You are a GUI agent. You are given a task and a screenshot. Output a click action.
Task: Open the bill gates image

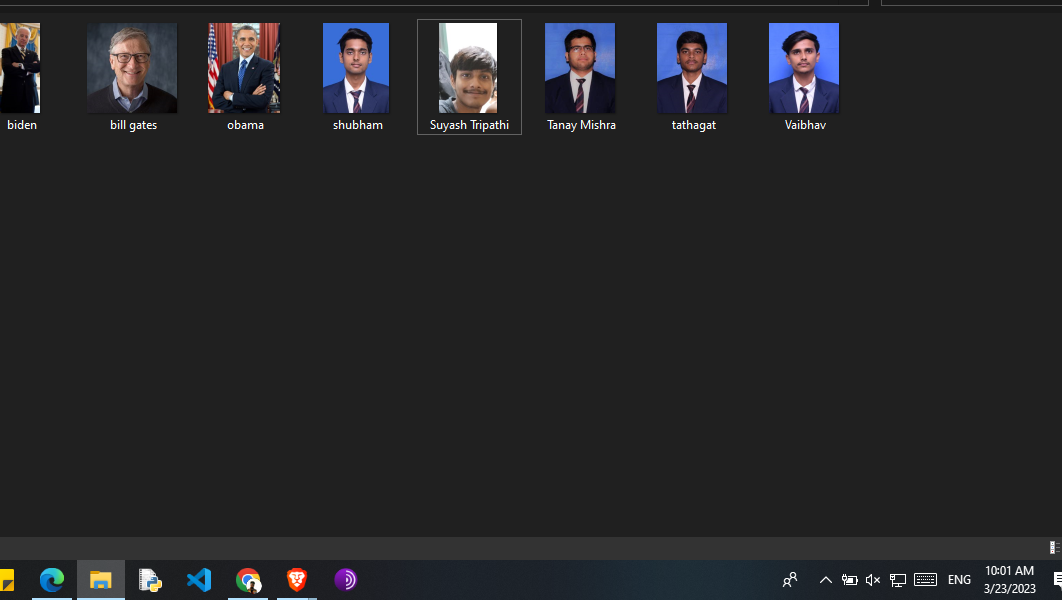pos(132,68)
